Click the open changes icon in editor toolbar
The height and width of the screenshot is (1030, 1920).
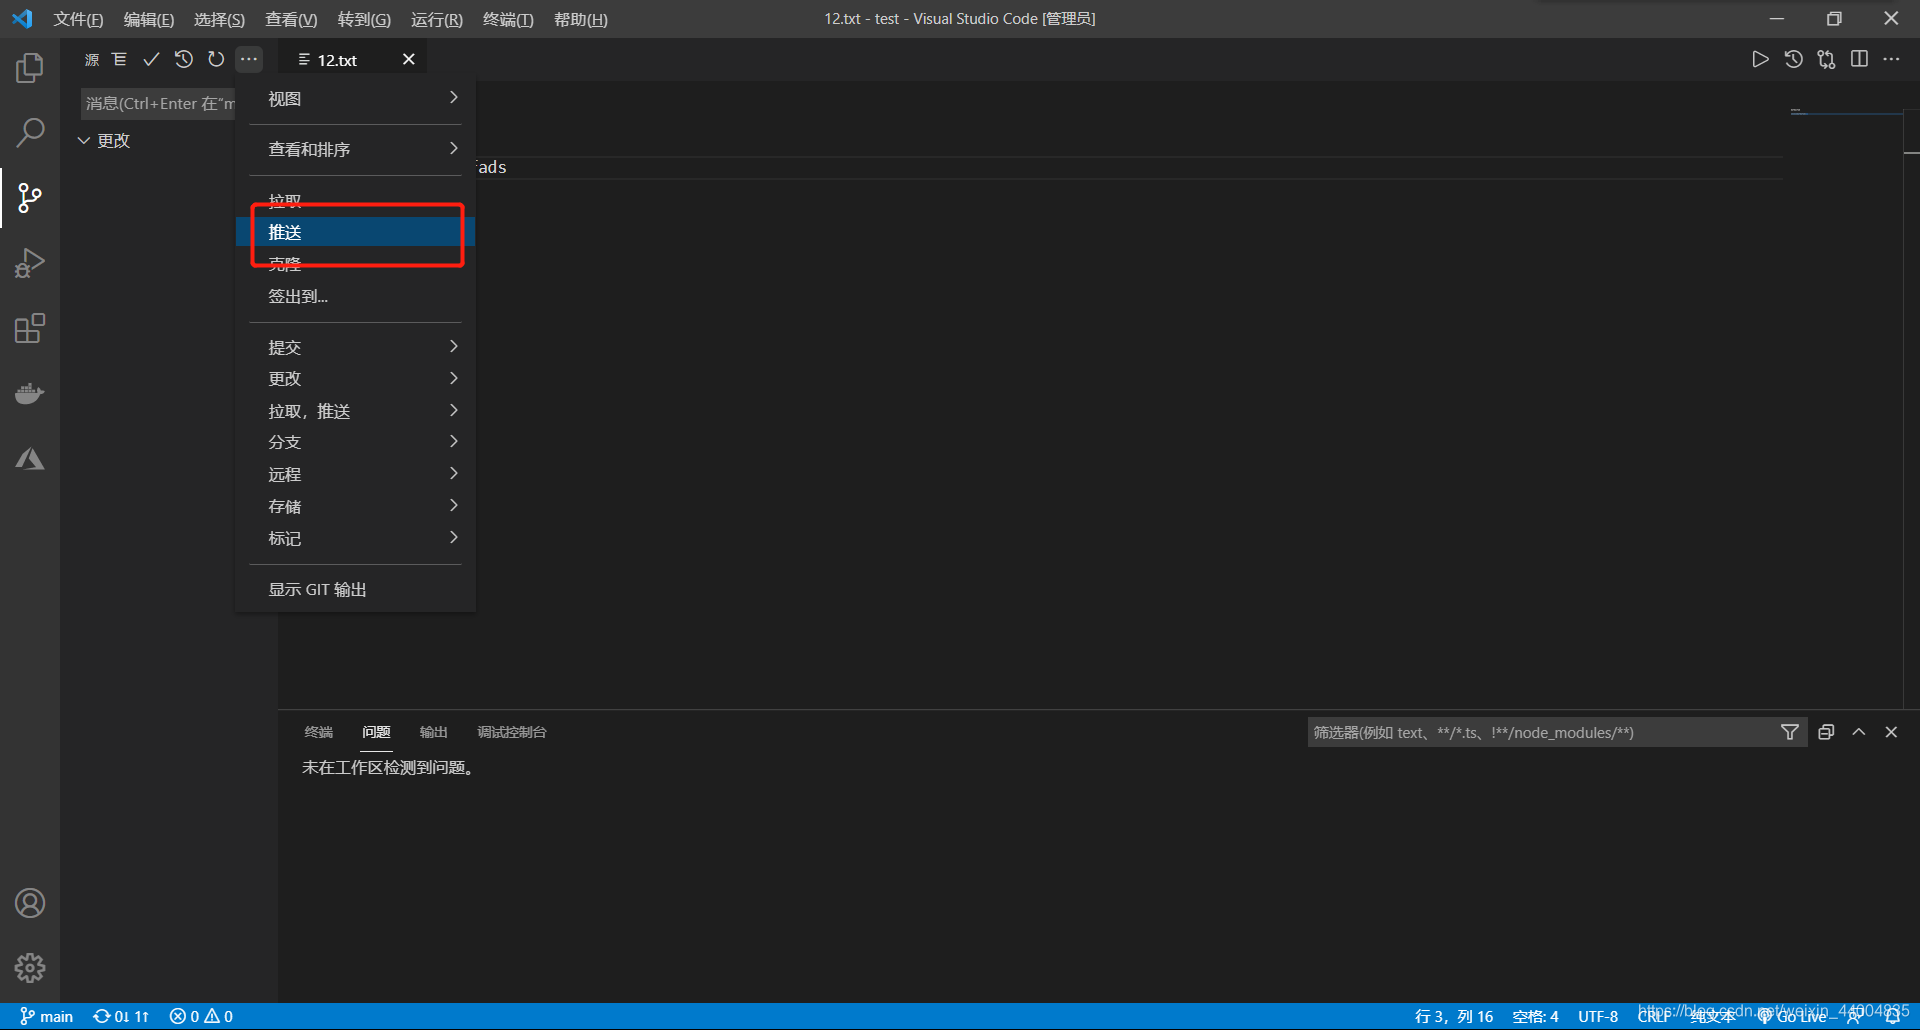1827,60
